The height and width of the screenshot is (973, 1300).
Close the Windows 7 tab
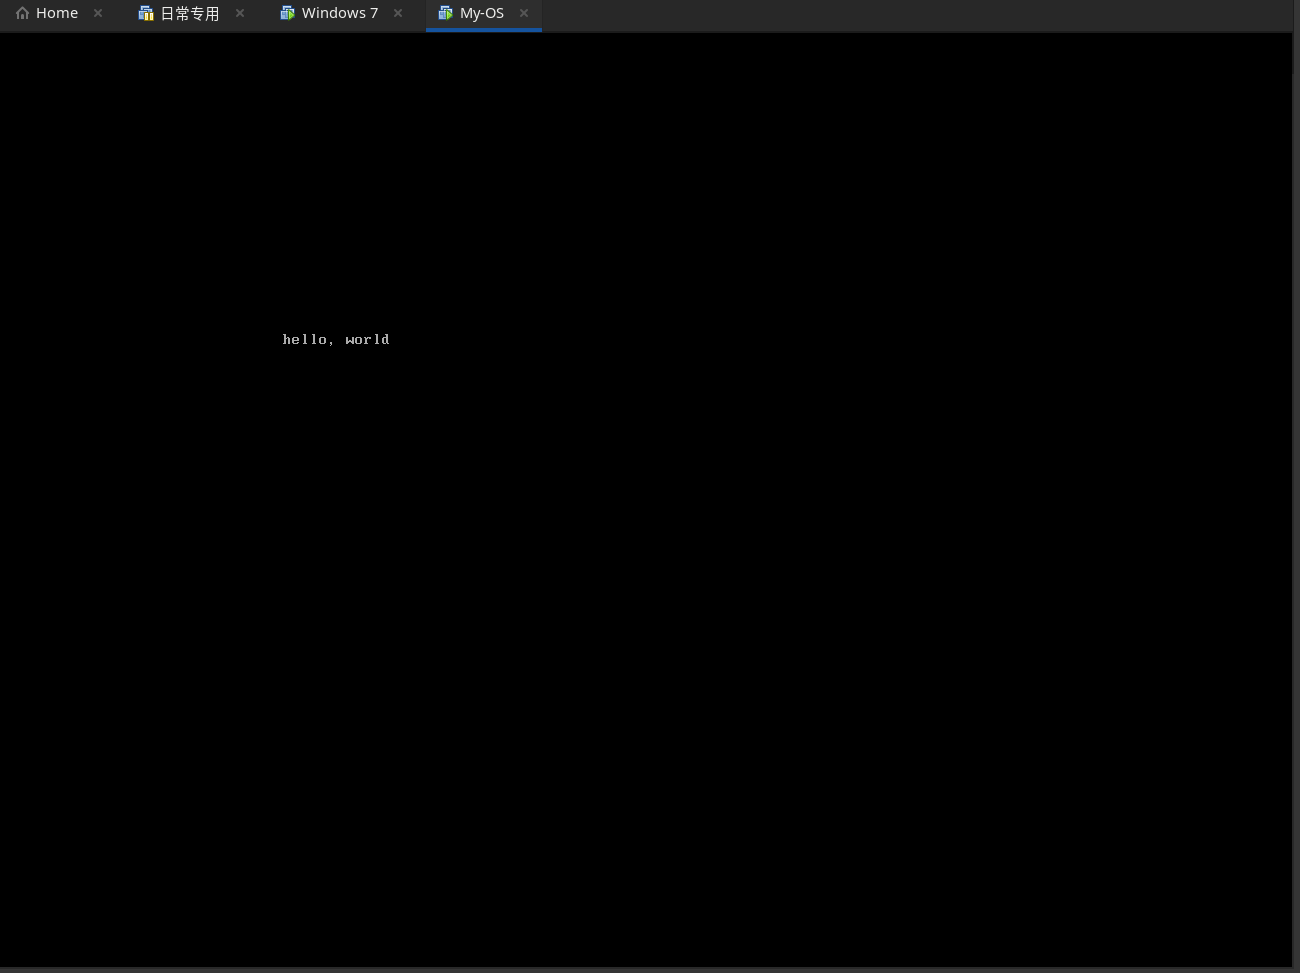[398, 13]
